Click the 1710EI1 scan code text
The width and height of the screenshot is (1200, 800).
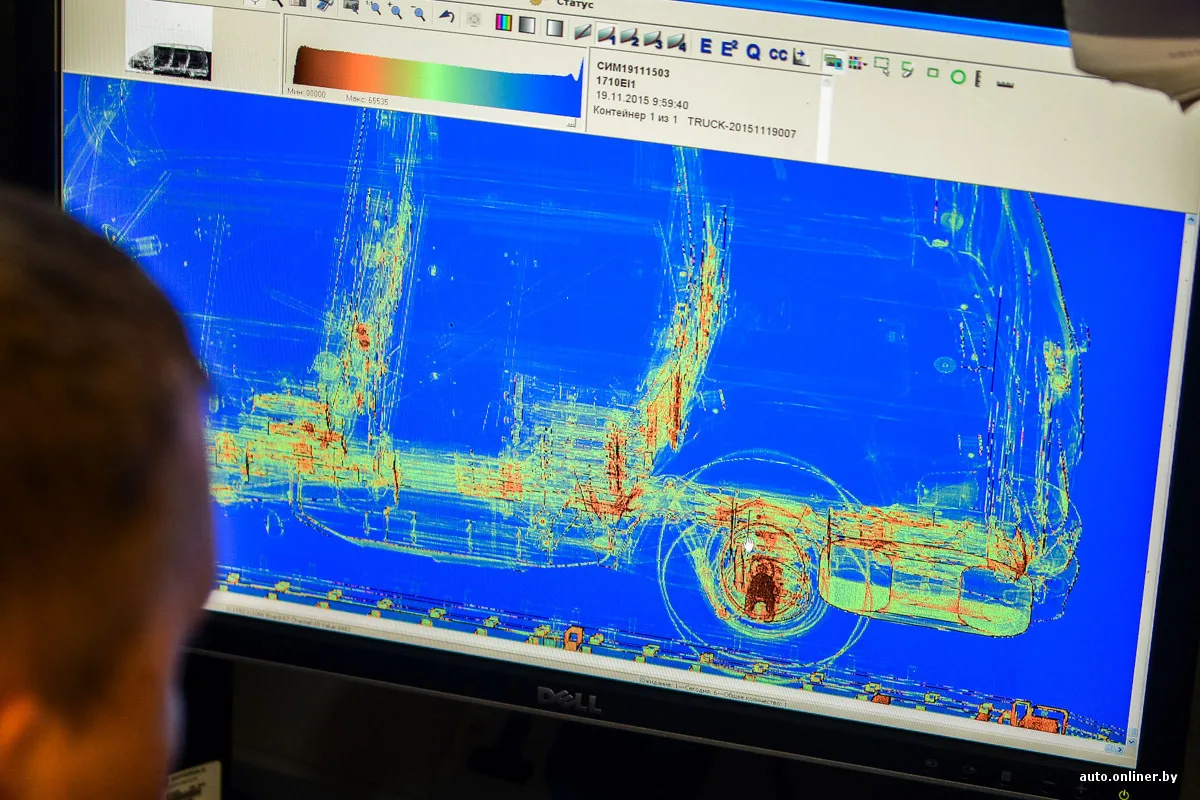pos(615,85)
